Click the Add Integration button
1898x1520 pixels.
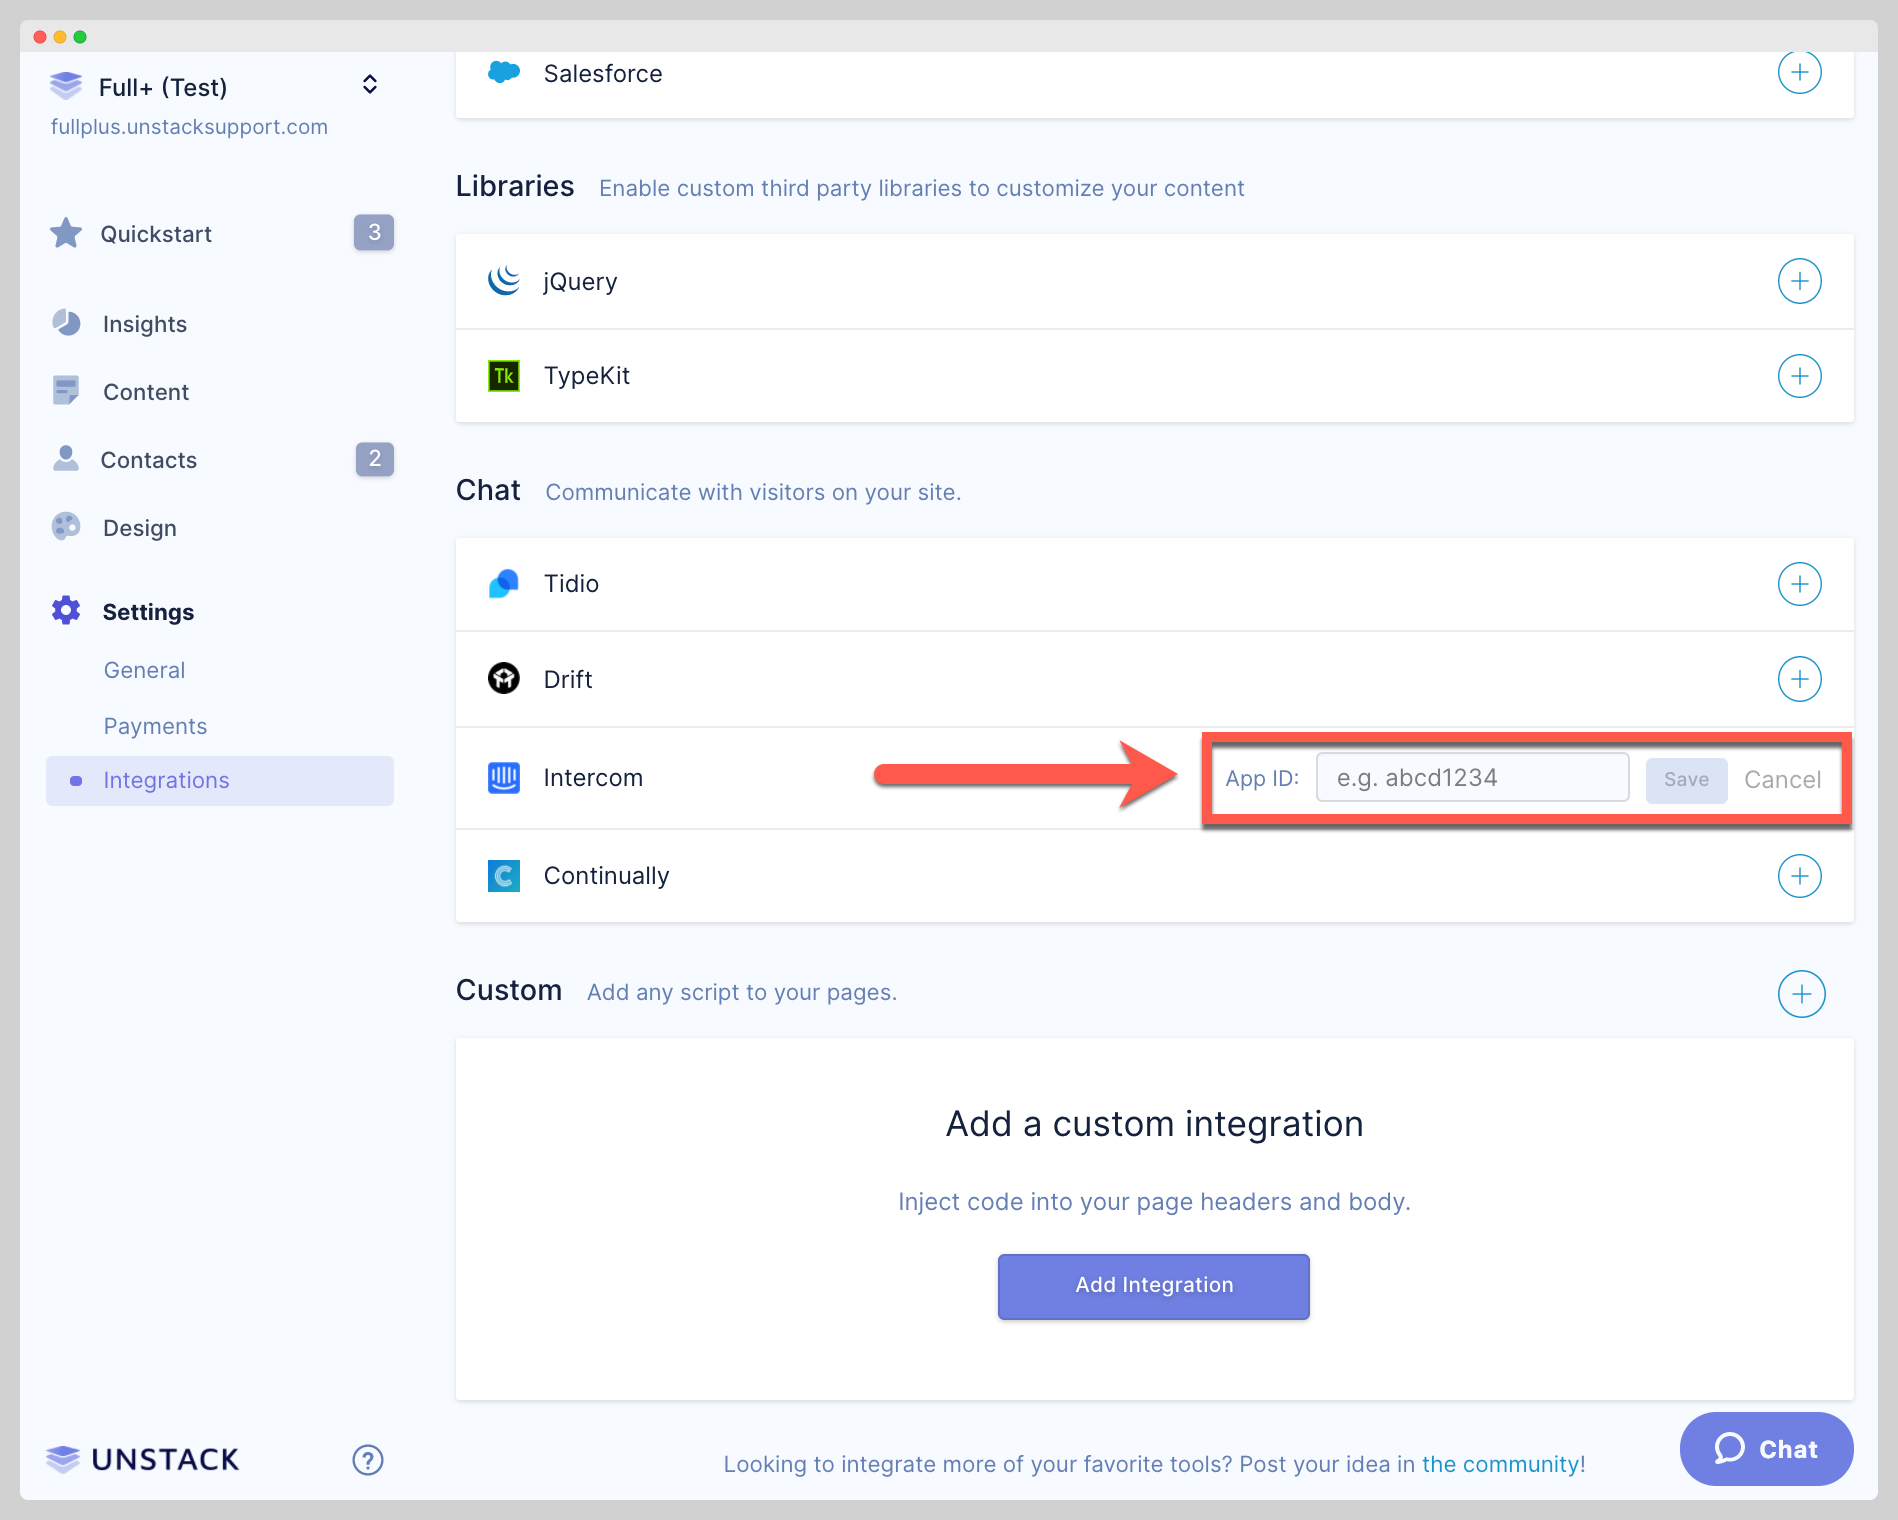pos(1152,1286)
